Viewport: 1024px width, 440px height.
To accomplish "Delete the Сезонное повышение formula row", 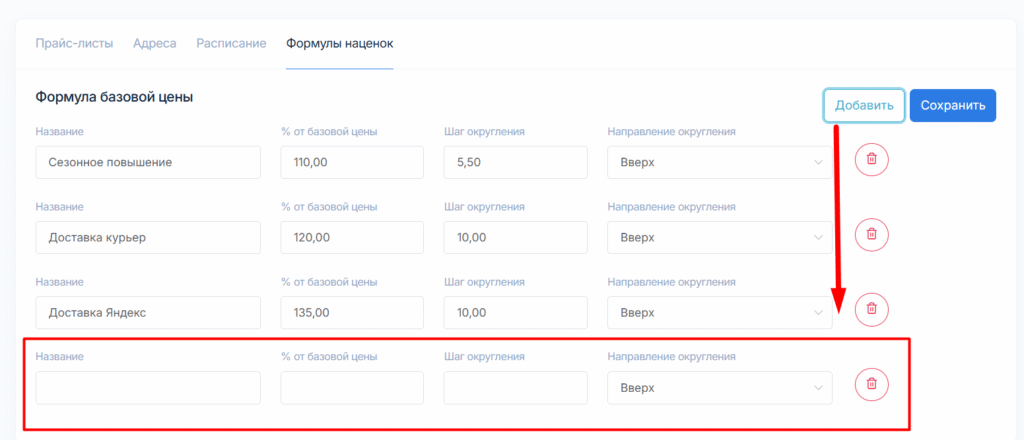I will pyautogui.click(x=871, y=159).
